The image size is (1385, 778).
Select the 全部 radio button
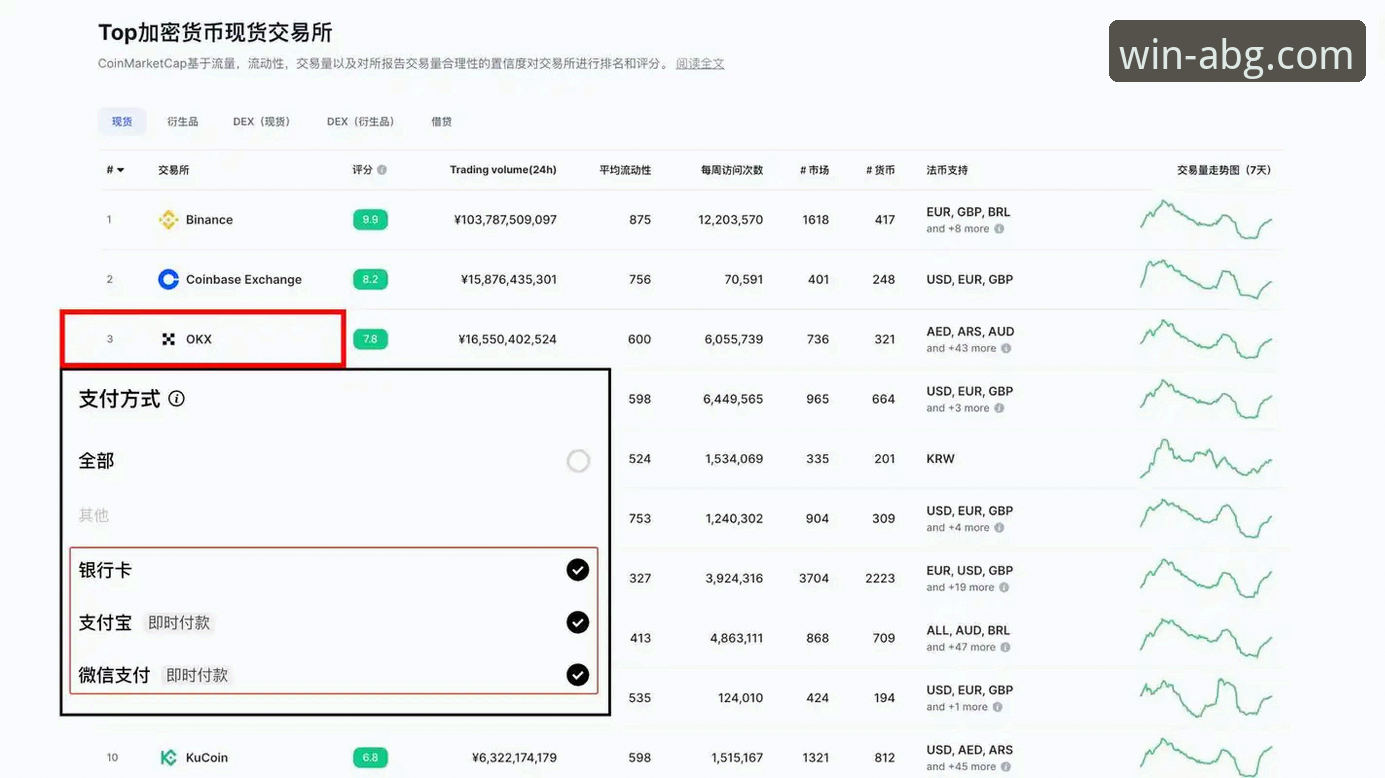pyautogui.click(x=577, y=460)
